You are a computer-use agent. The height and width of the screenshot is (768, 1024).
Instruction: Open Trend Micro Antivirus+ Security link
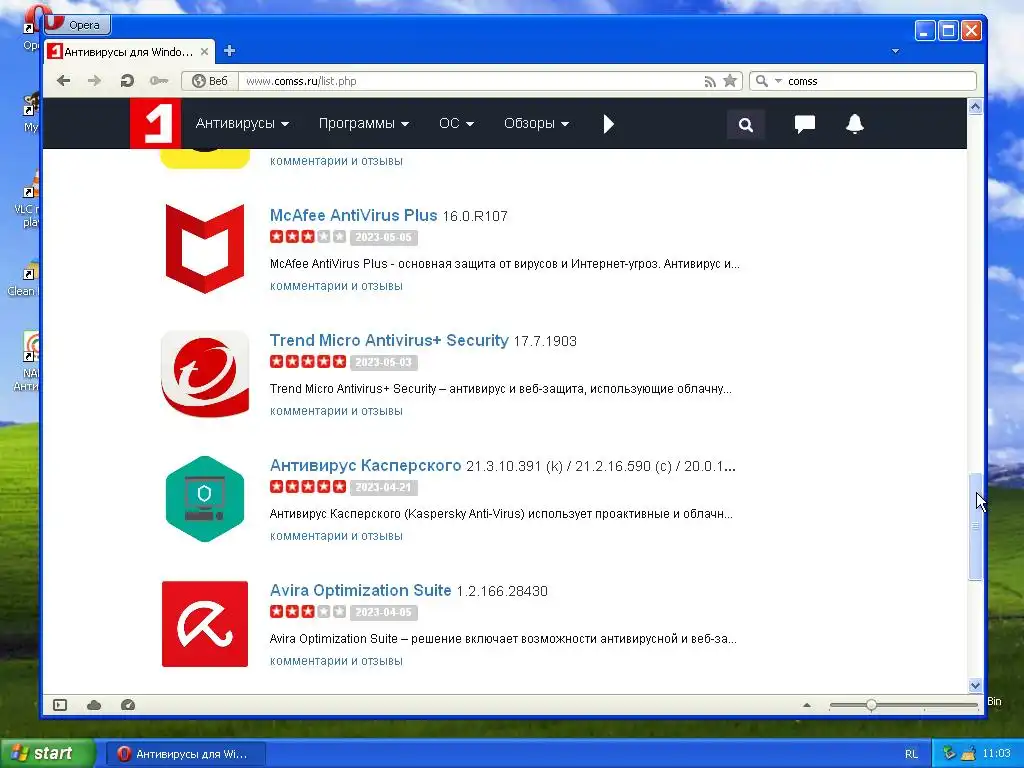tap(389, 340)
